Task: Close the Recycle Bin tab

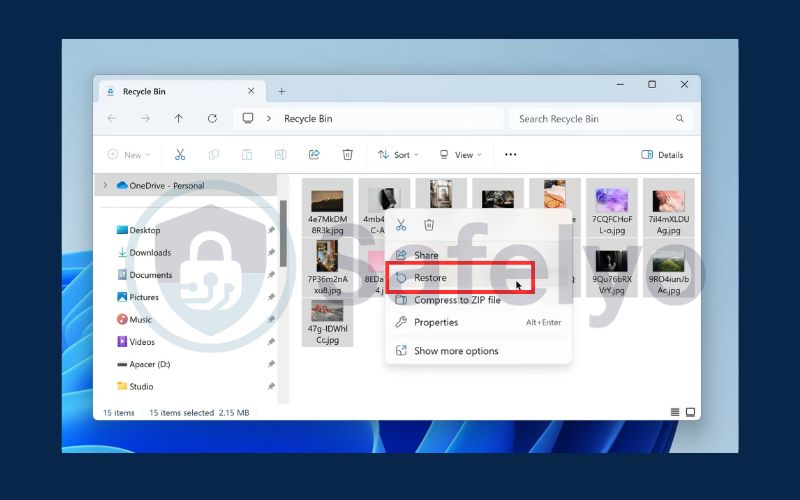Action: point(251,91)
